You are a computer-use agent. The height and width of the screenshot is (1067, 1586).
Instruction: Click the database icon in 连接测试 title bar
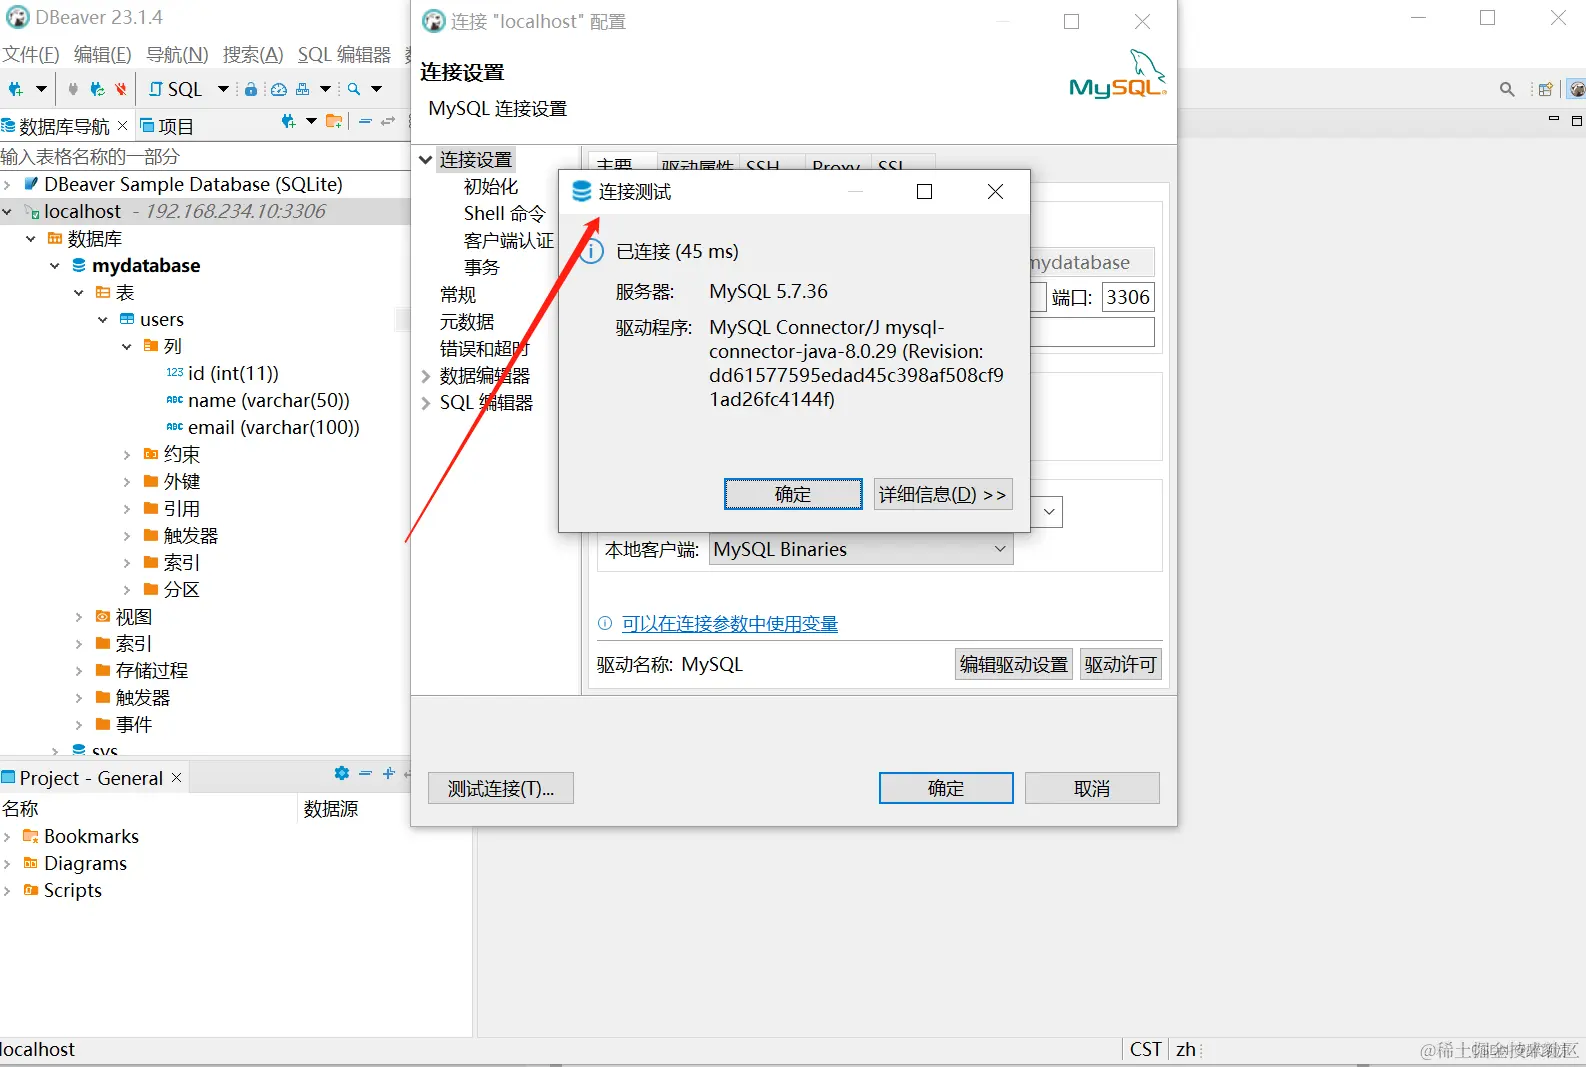coord(581,191)
